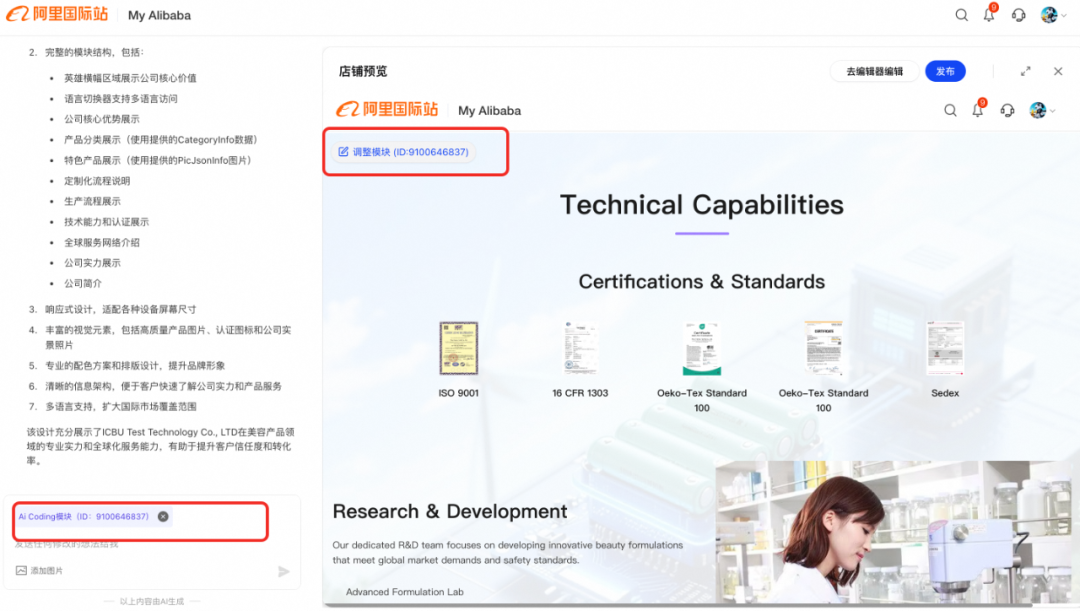Click Alibaba logo inside the preview
Screen dimensions: 1080x611
click(x=387, y=110)
